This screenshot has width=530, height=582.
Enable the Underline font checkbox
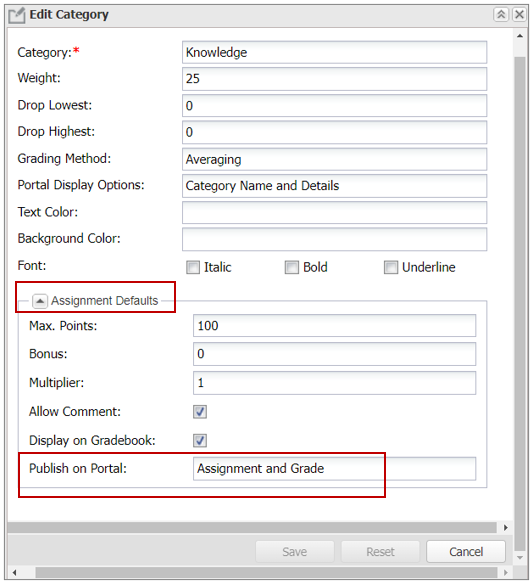click(390, 268)
